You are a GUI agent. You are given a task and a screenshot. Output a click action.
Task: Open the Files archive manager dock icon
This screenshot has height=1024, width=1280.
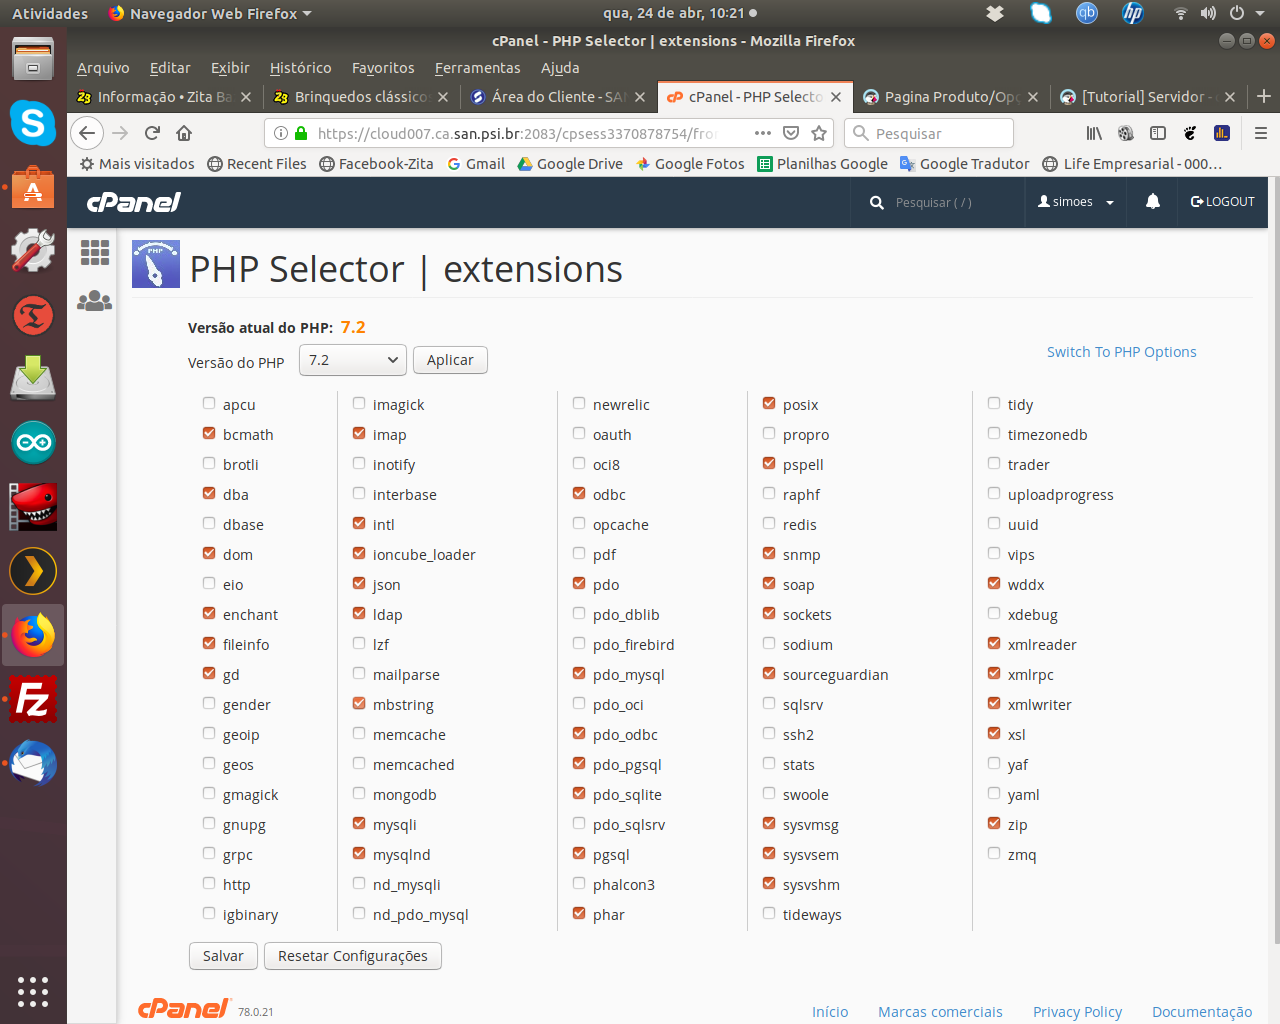(x=33, y=59)
